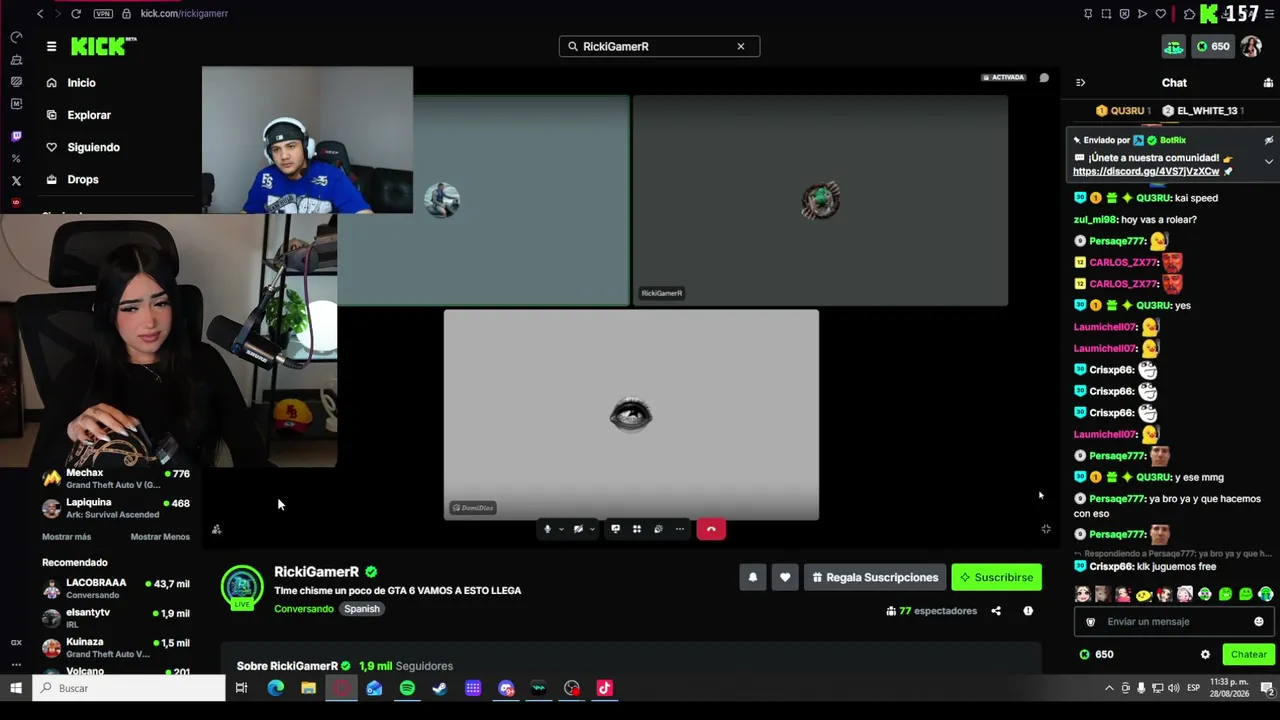The width and height of the screenshot is (1280, 720).
Task: Open Lapiquina channel in sidebar
Action: pos(116,508)
